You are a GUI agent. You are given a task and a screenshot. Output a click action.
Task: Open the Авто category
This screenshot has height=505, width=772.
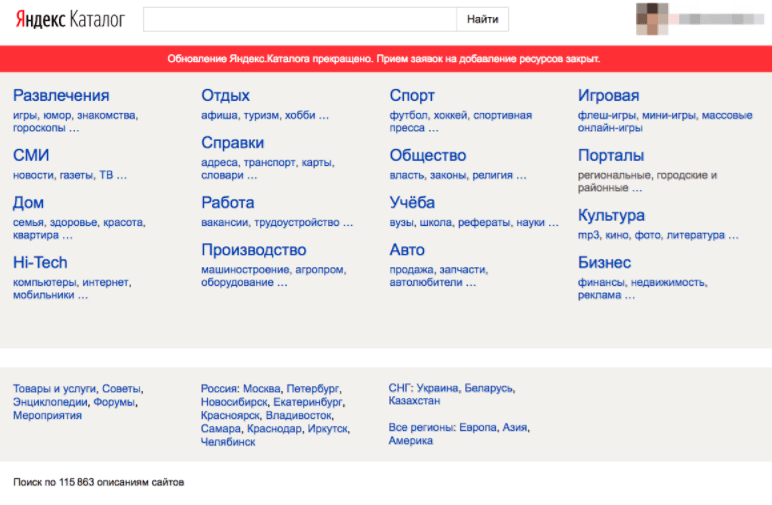coord(407,250)
